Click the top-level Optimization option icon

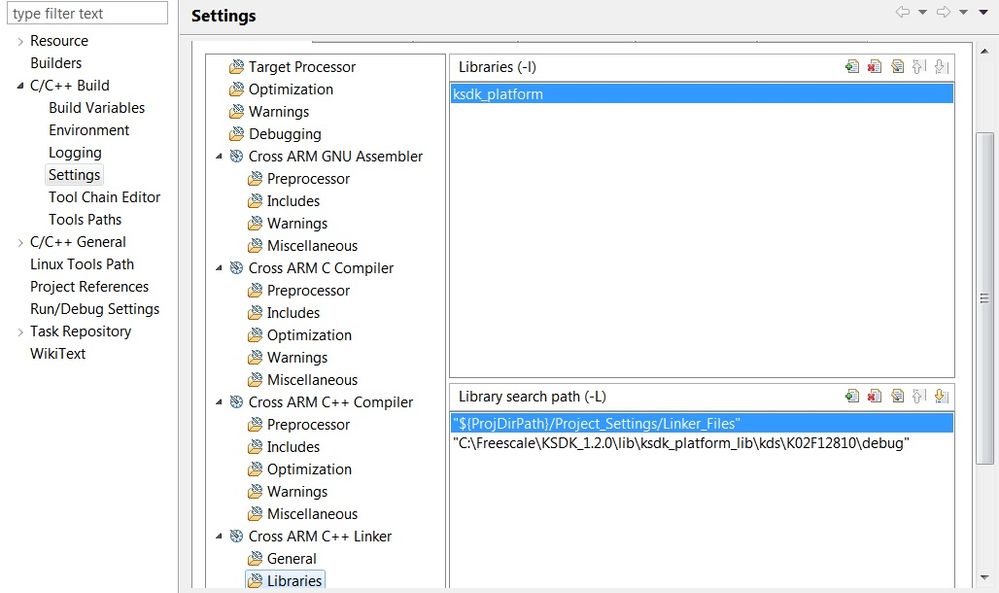point(236,89)
